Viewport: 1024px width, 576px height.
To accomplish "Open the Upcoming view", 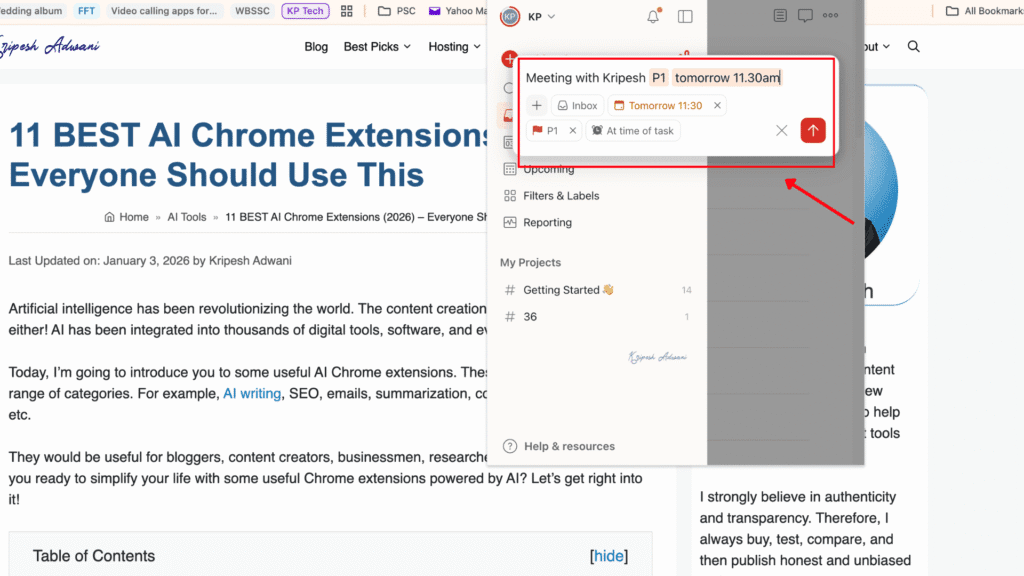I will pos(549,170).
